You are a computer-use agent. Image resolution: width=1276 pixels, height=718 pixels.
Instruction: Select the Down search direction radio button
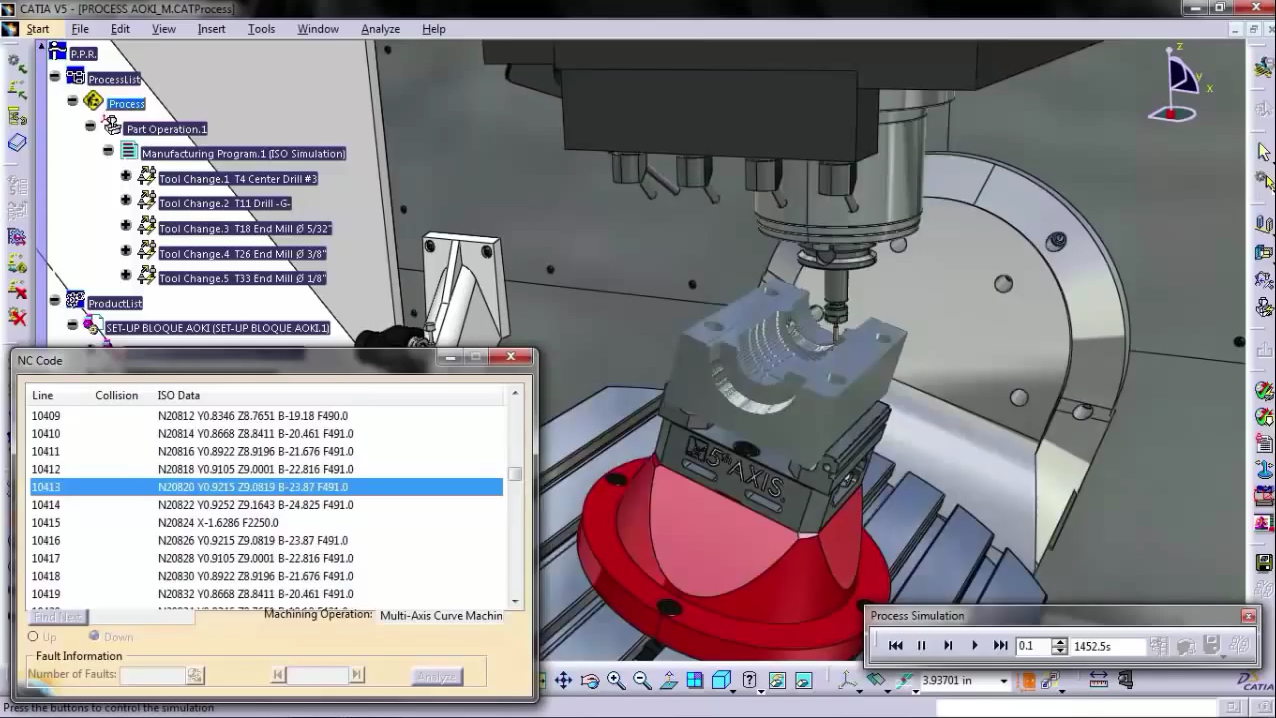94,636
